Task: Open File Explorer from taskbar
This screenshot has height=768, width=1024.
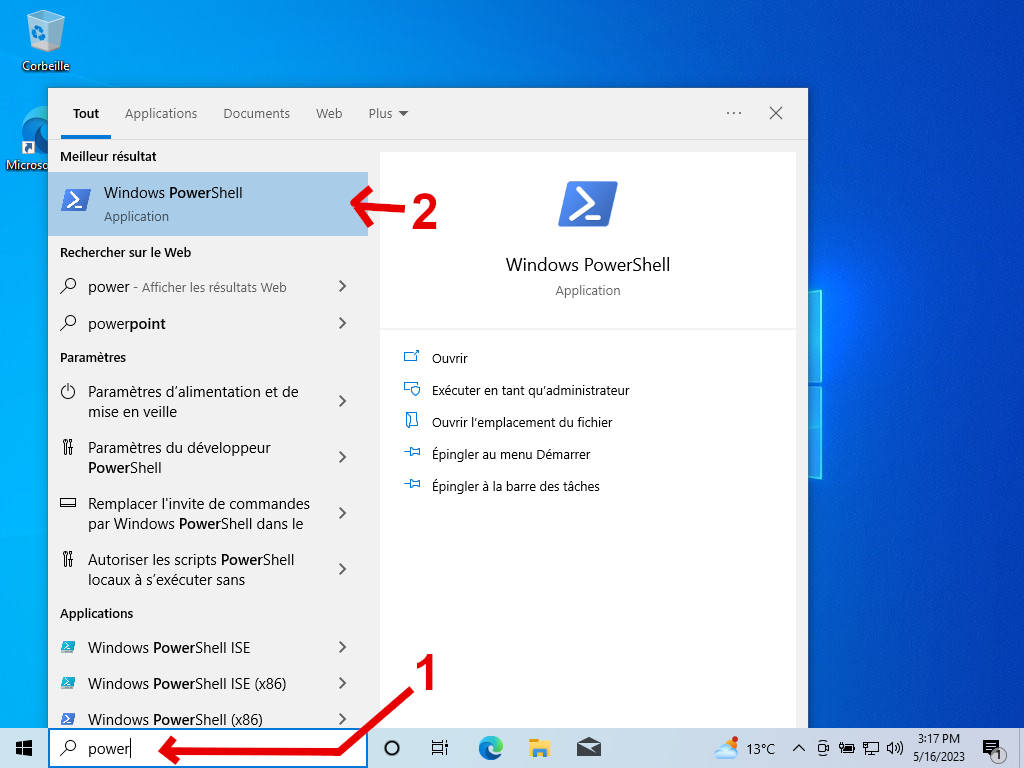Action: [539, 748]
